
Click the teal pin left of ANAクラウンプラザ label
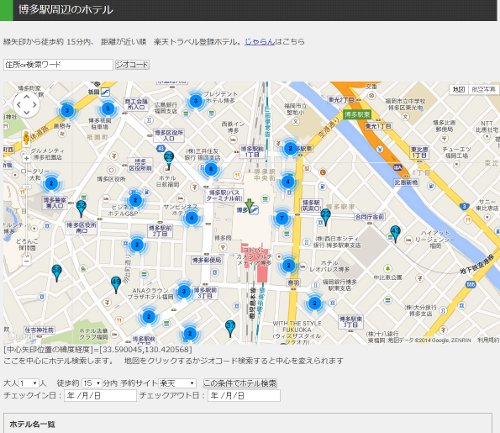click(x=116, y=284)
